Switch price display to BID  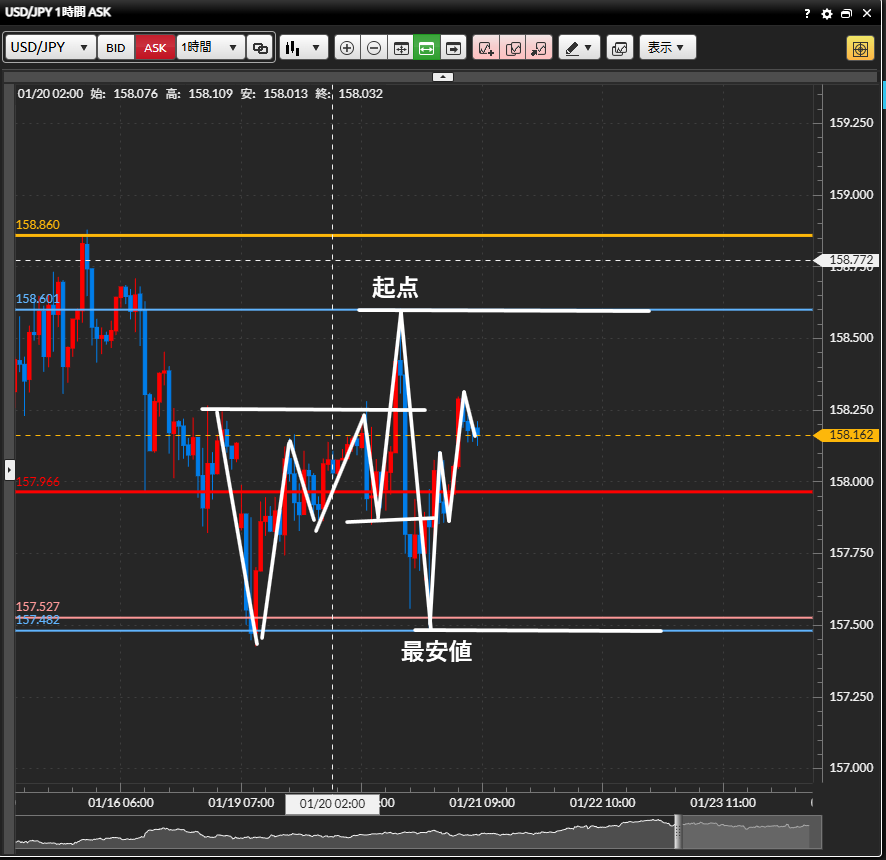pos(116,48)
